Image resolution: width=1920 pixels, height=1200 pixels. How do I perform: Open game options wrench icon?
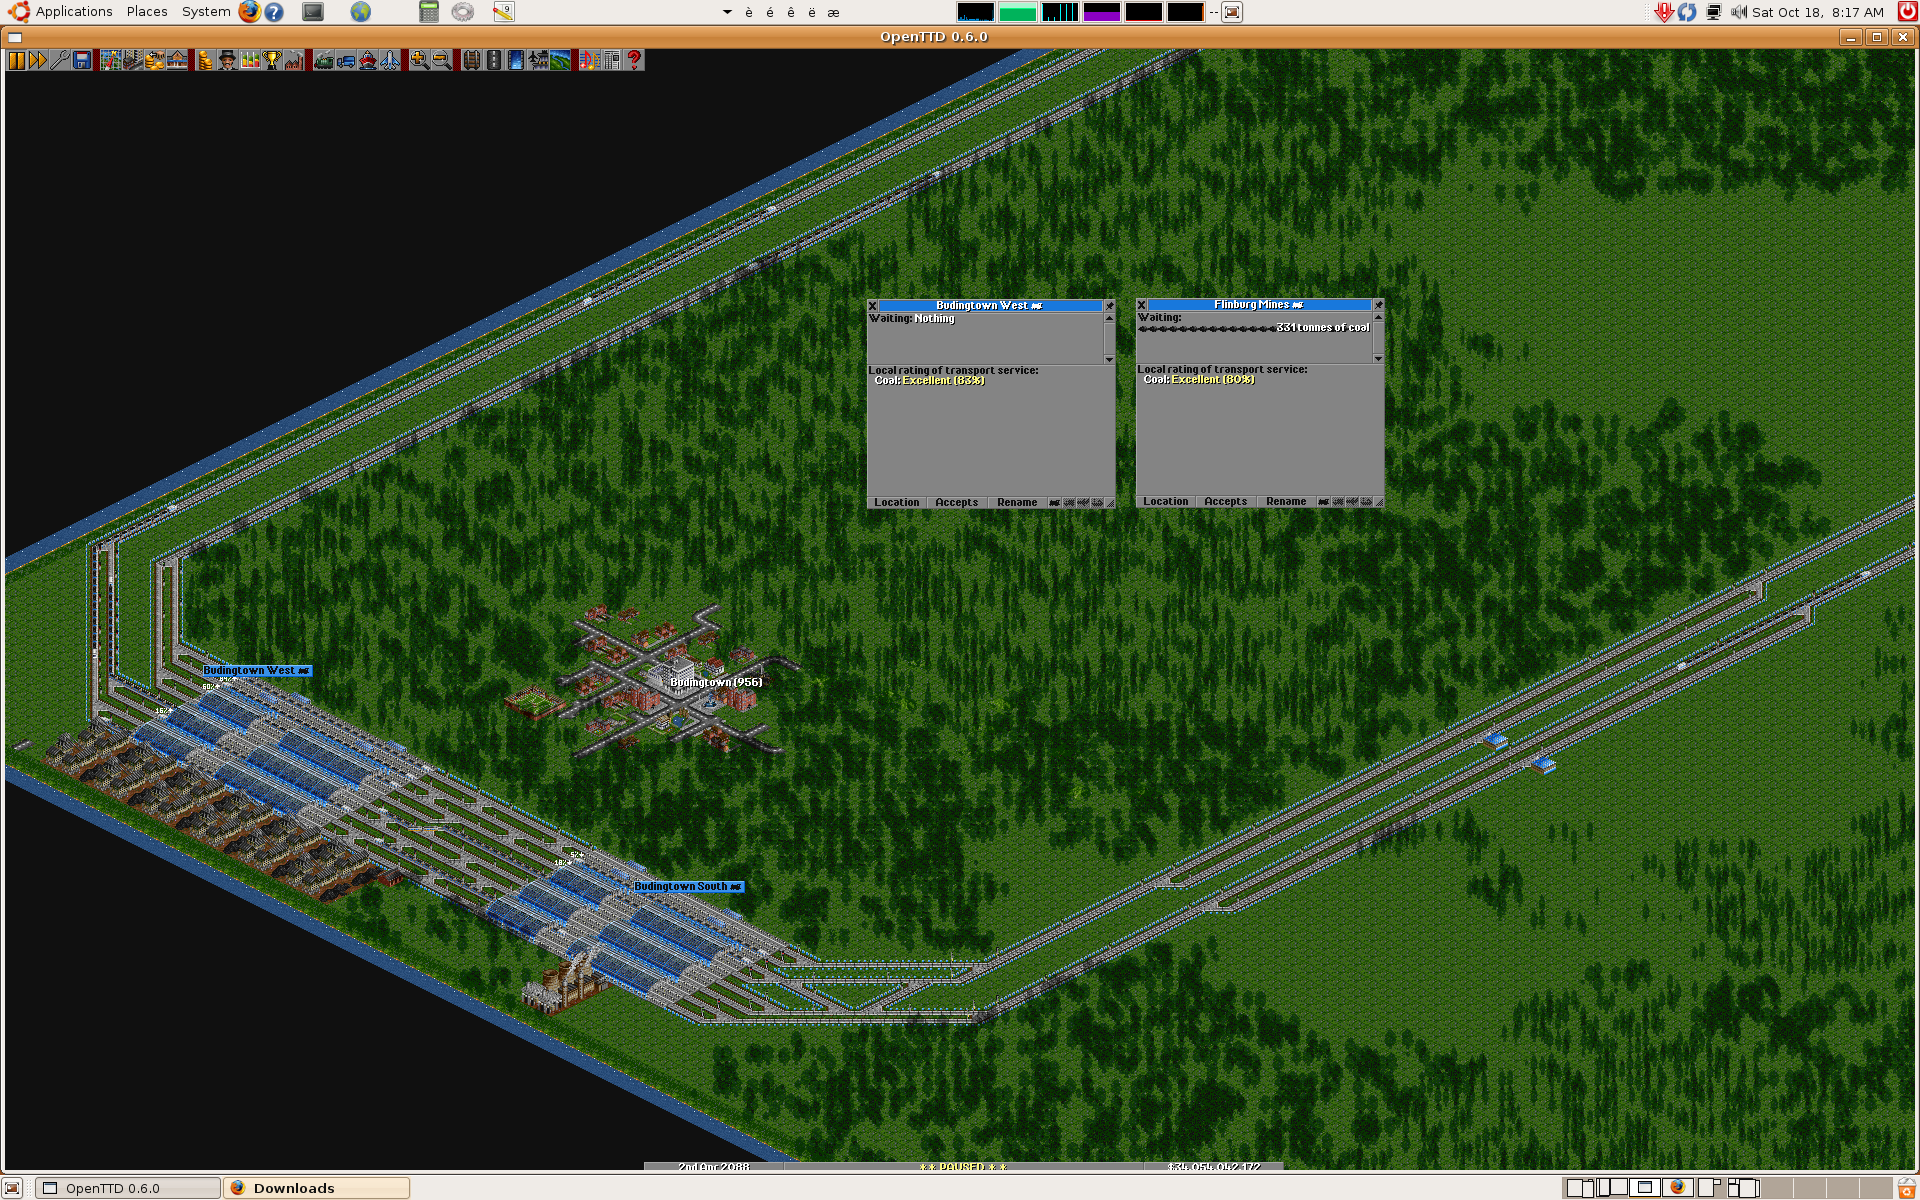60,60
